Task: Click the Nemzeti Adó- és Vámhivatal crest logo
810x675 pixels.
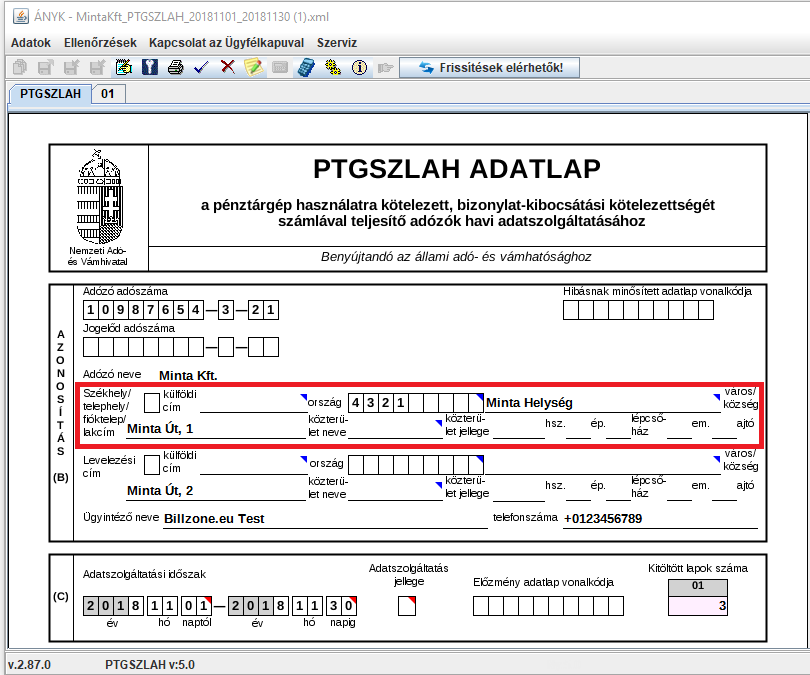Action: tap(99, 197)
